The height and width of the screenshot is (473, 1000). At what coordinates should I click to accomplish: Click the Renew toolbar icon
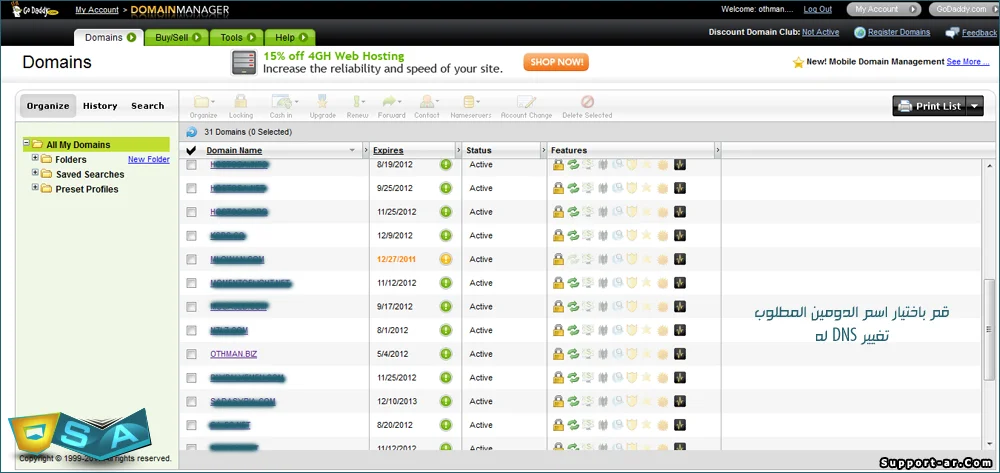[x=357, y=102]
